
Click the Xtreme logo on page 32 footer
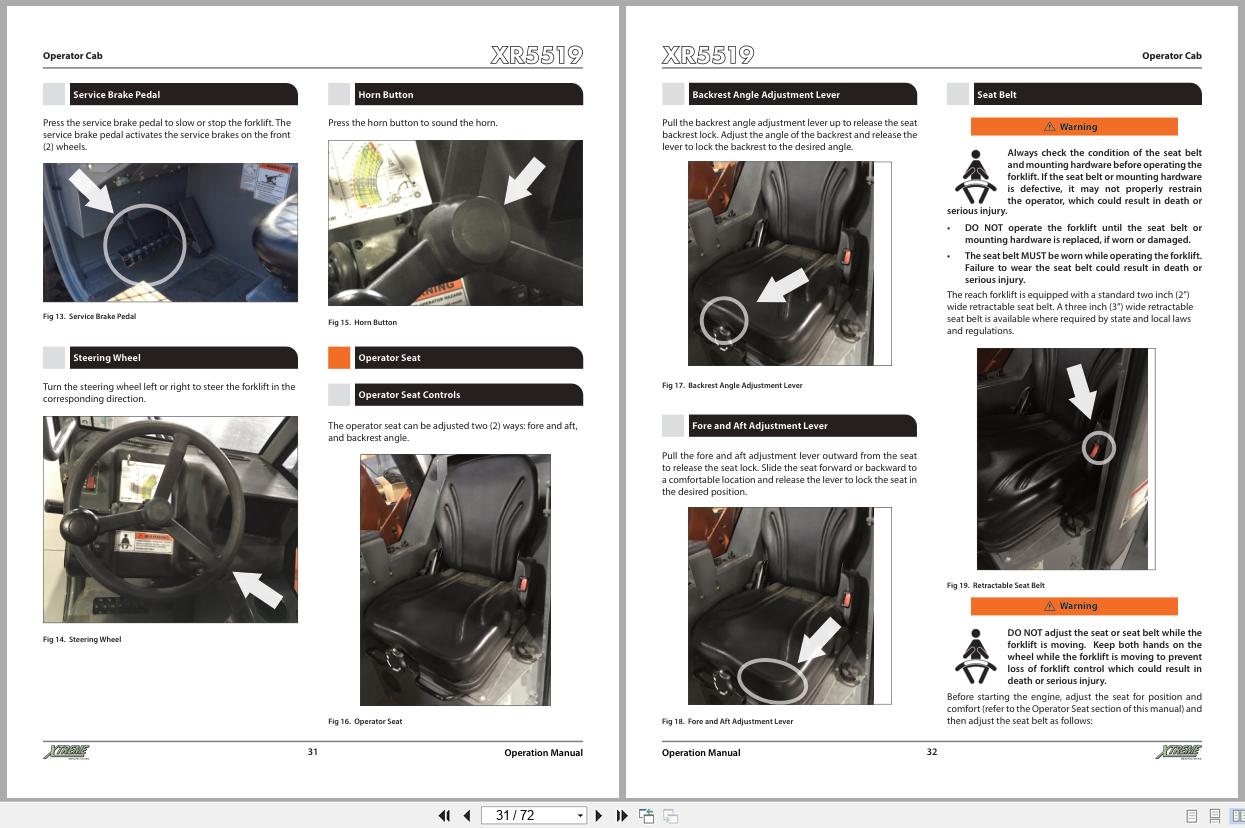click(x=1178, y=752)
